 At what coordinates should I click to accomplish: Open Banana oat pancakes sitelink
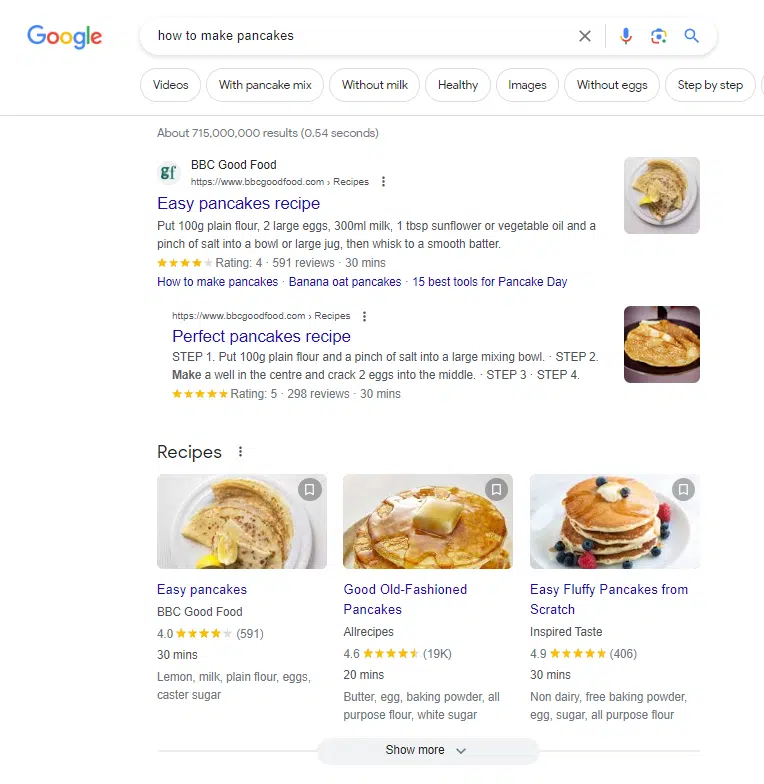(x=345, y=282)
